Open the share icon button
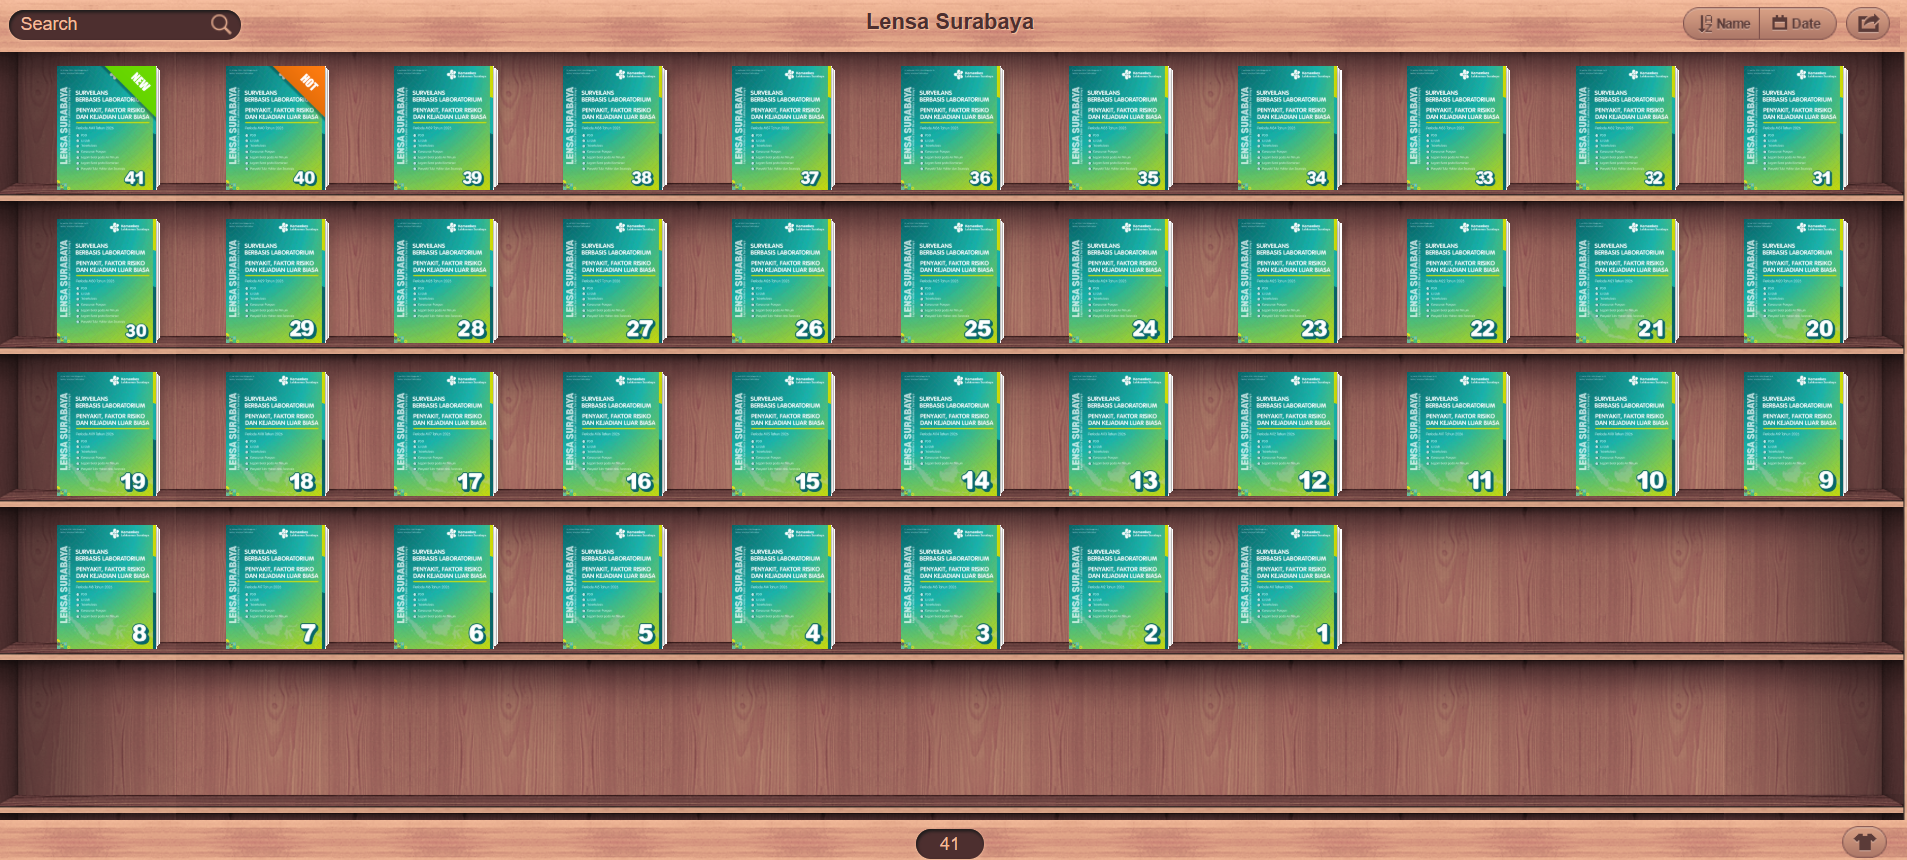The height and width of the screenshot is (860, 1907). [1868, 24]
